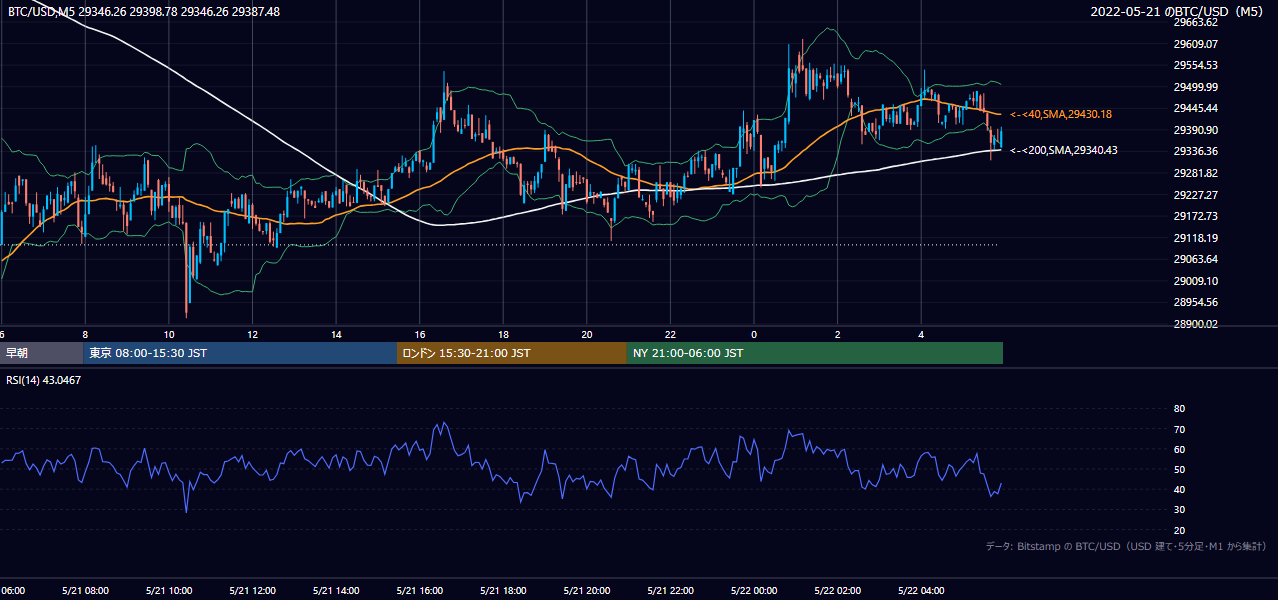Click the data source note Bitstamp の BTC/USD
The width and height of the screenshot is (1278, 600).
coord(1126,546)
